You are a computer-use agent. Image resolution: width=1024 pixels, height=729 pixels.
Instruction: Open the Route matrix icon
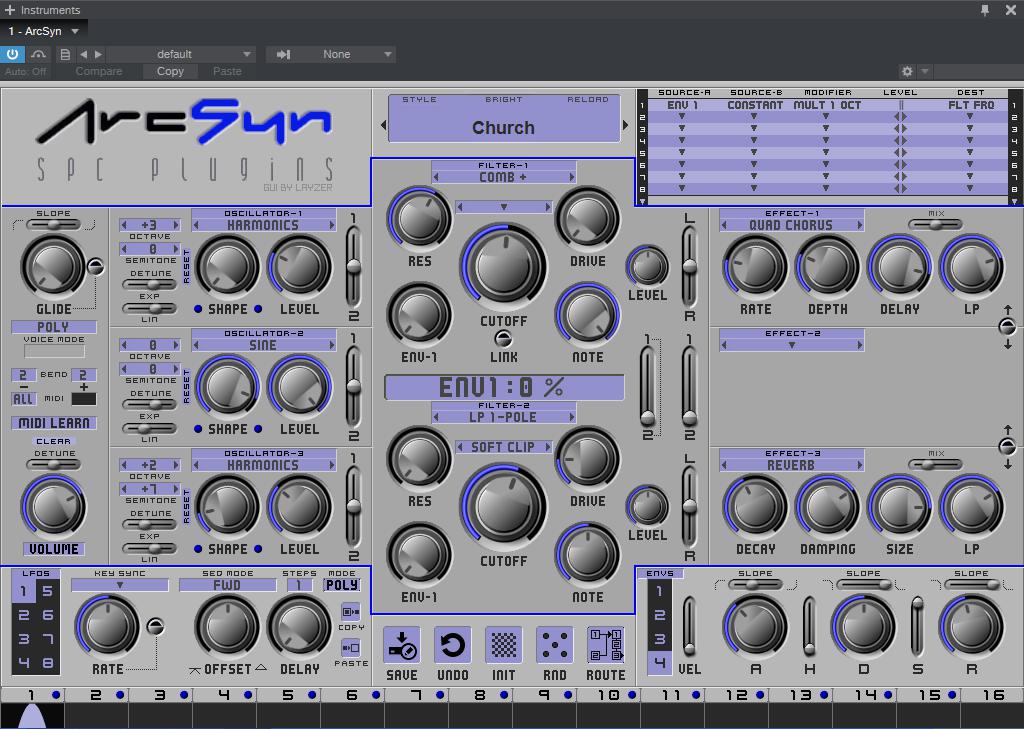pyautogui.click(x=605, y=645)
